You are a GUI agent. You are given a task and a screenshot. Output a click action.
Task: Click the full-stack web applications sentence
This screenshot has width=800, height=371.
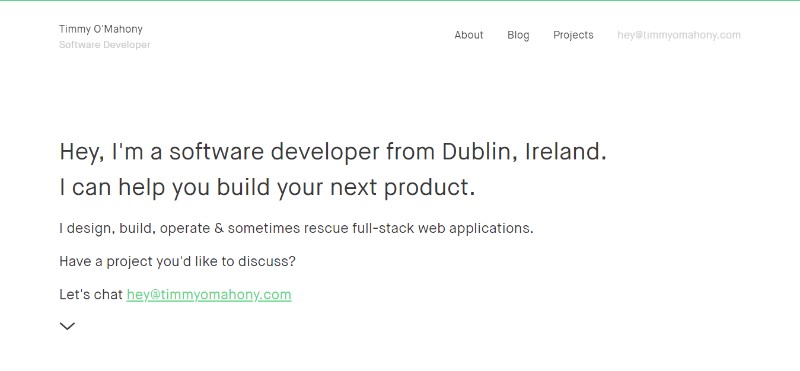296,229
